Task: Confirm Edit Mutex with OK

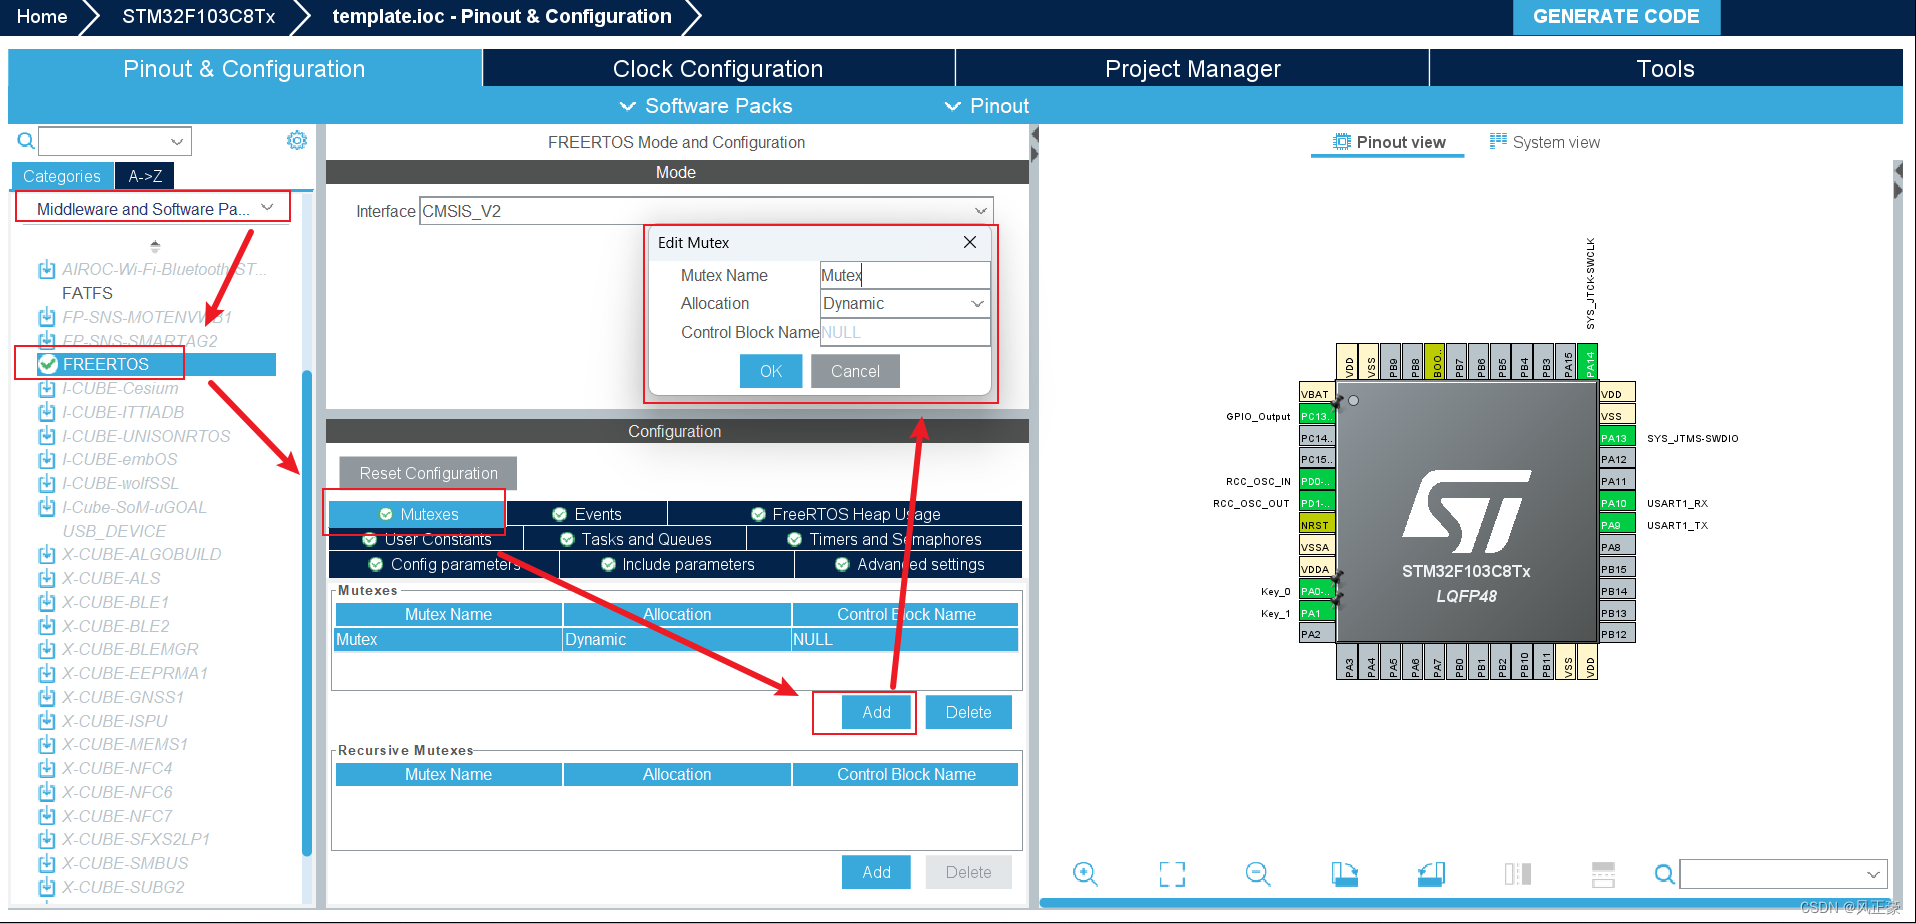Action: (x=771, y=371)
